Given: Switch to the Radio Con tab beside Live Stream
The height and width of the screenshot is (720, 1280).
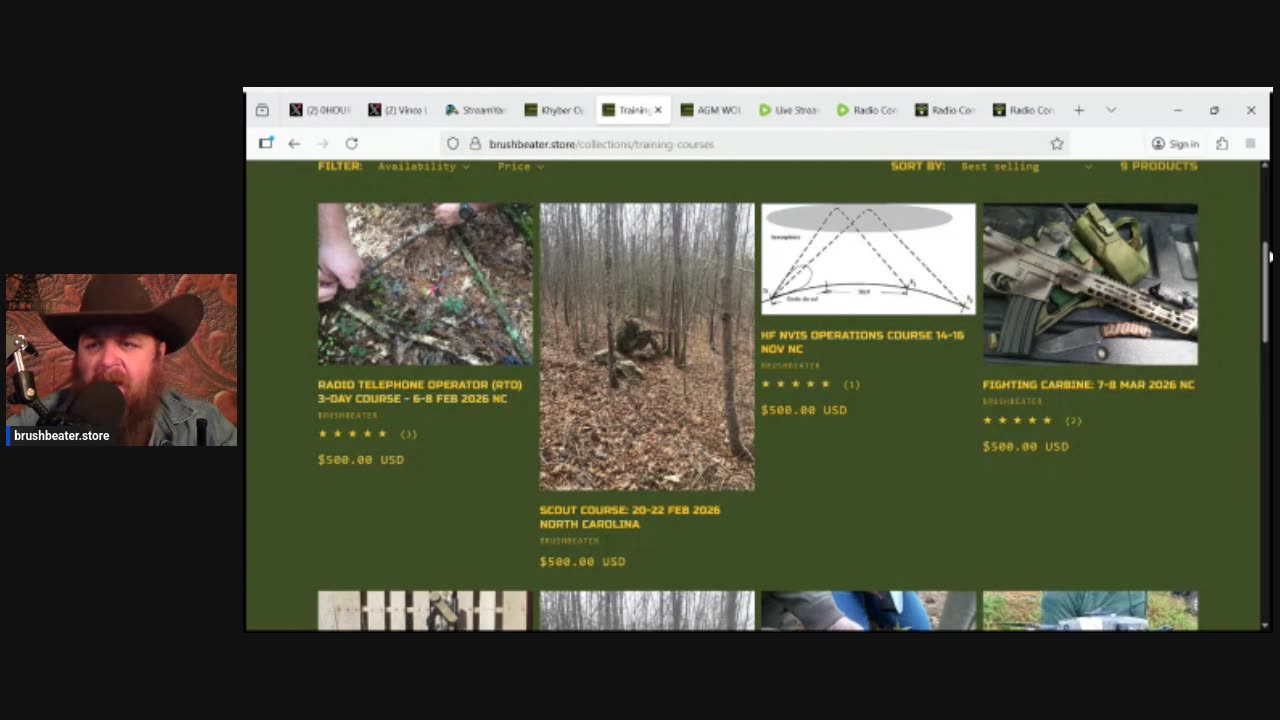Looking at the screenshot, I should click(866, 110).
